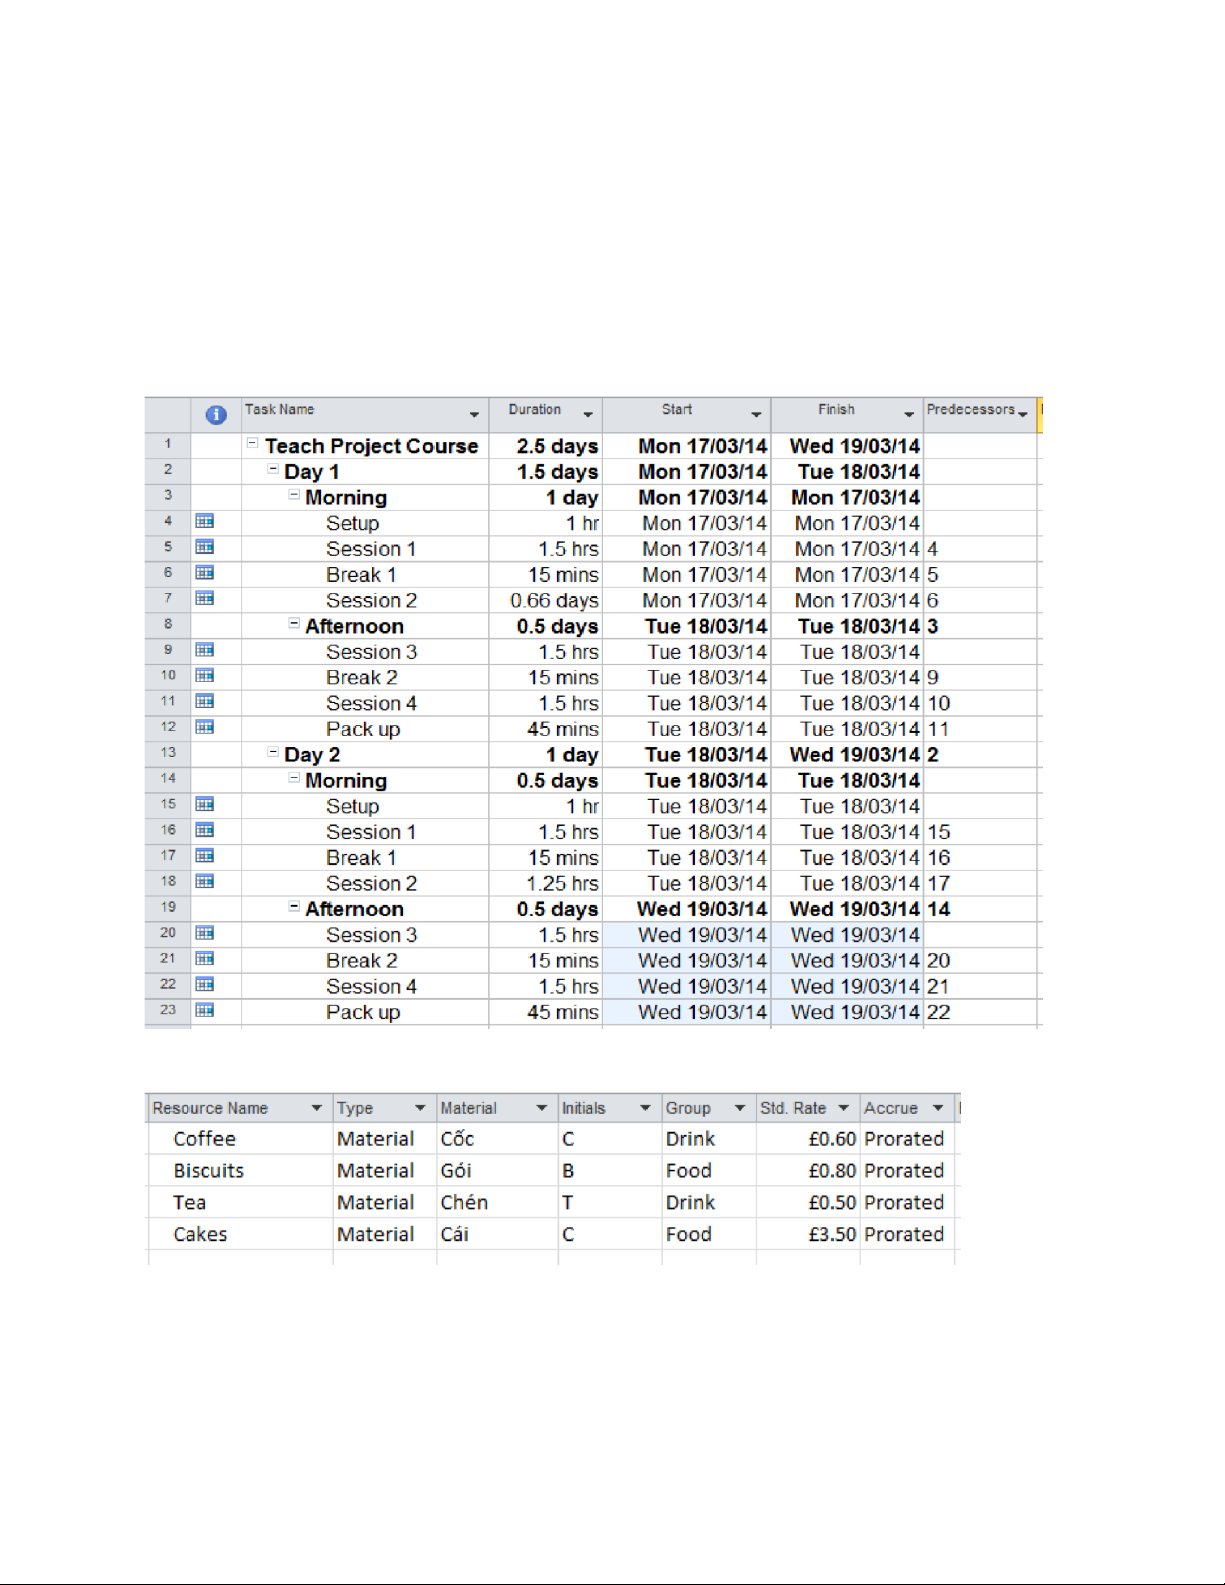This screenshot has height=1585, width=1225.
Task: Click the calendar indicator icon in row 21 Break 2
Action: [205, 959]
